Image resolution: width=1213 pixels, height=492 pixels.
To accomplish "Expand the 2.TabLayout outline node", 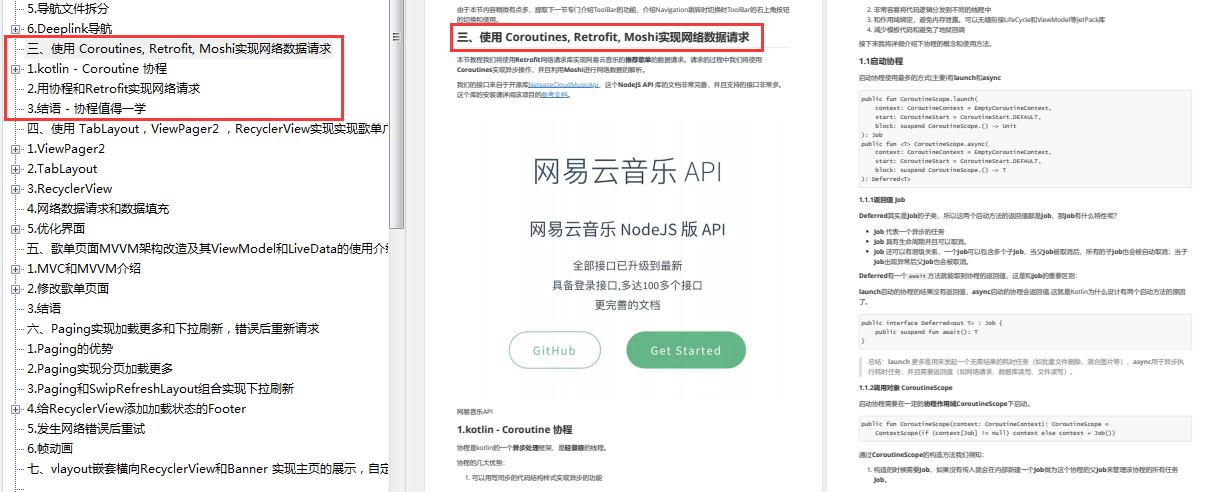I will pos(14,169).
